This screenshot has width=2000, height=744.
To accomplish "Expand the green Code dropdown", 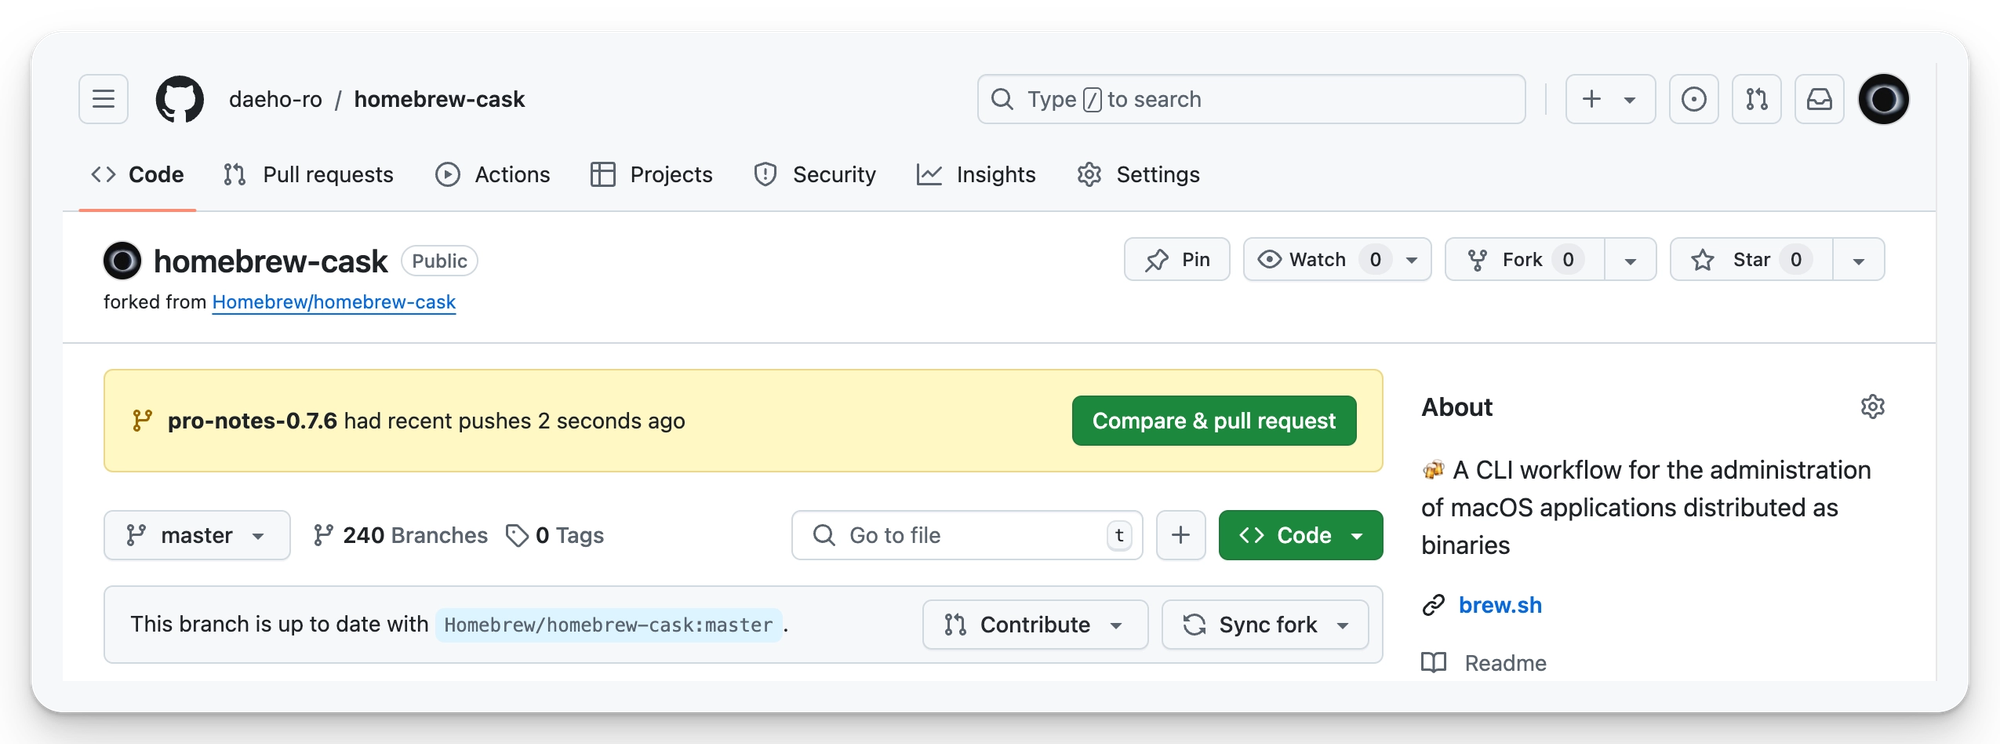I will 1300,535.
